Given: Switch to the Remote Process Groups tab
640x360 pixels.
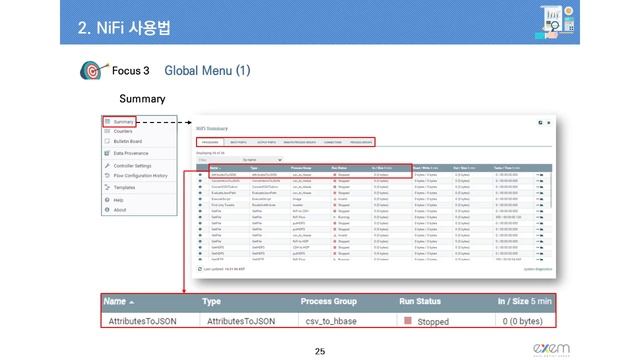Looking at the screenshot, I should point(300,142).
